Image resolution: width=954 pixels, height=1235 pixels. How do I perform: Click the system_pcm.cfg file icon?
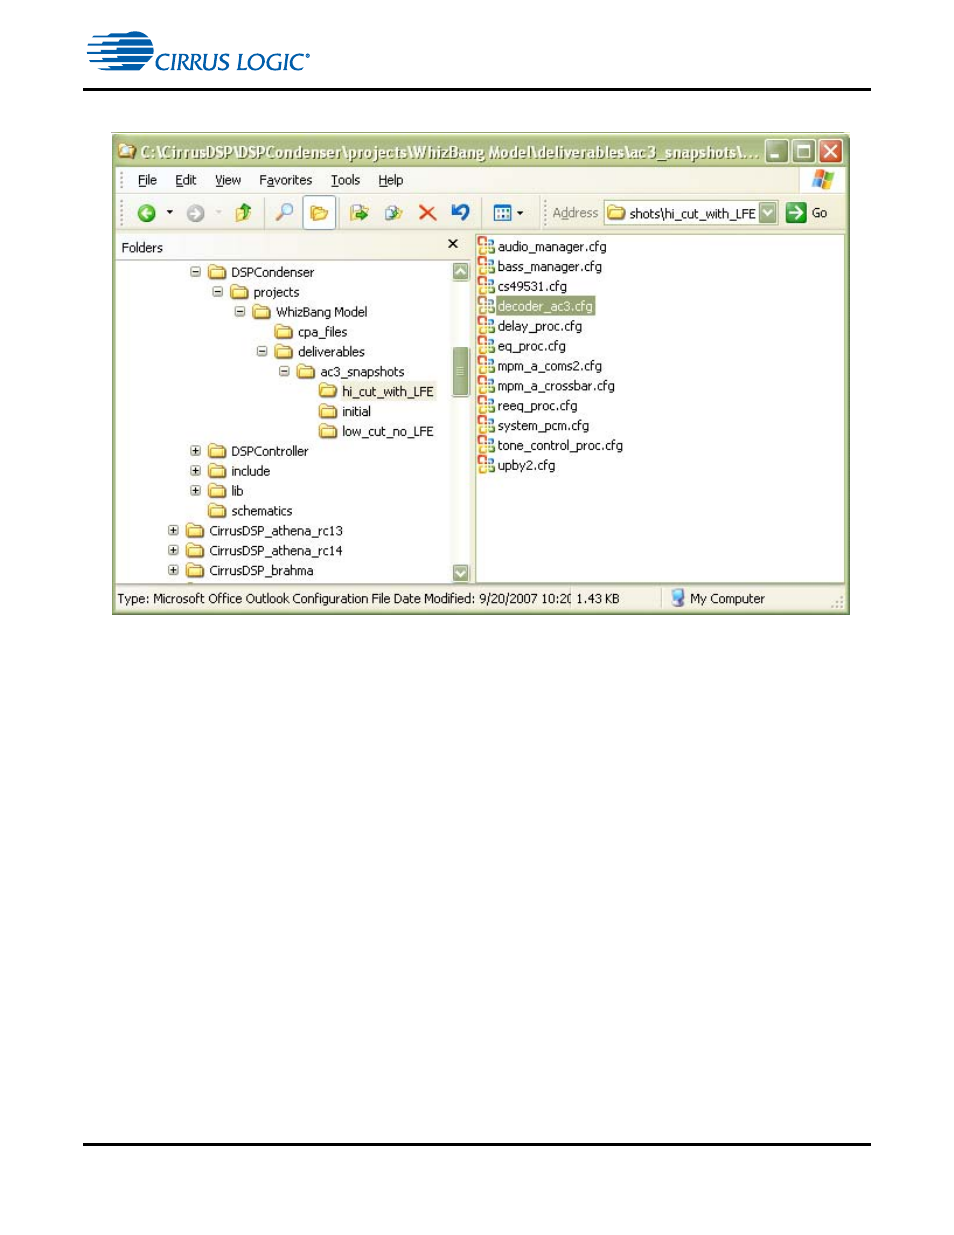point(486,426)
